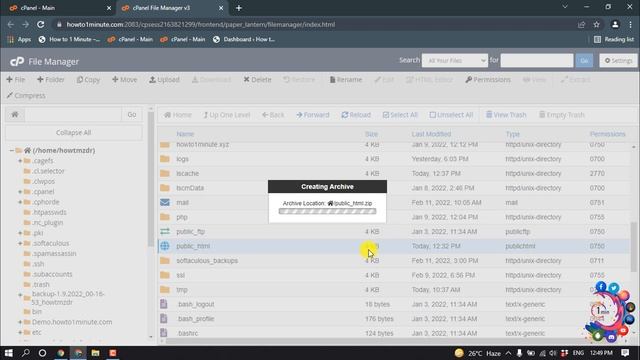Open the File Explorer taskbar icon
The width and height of the screenshot is (640, 360).
pyautogui.click(x=95, y=353)
